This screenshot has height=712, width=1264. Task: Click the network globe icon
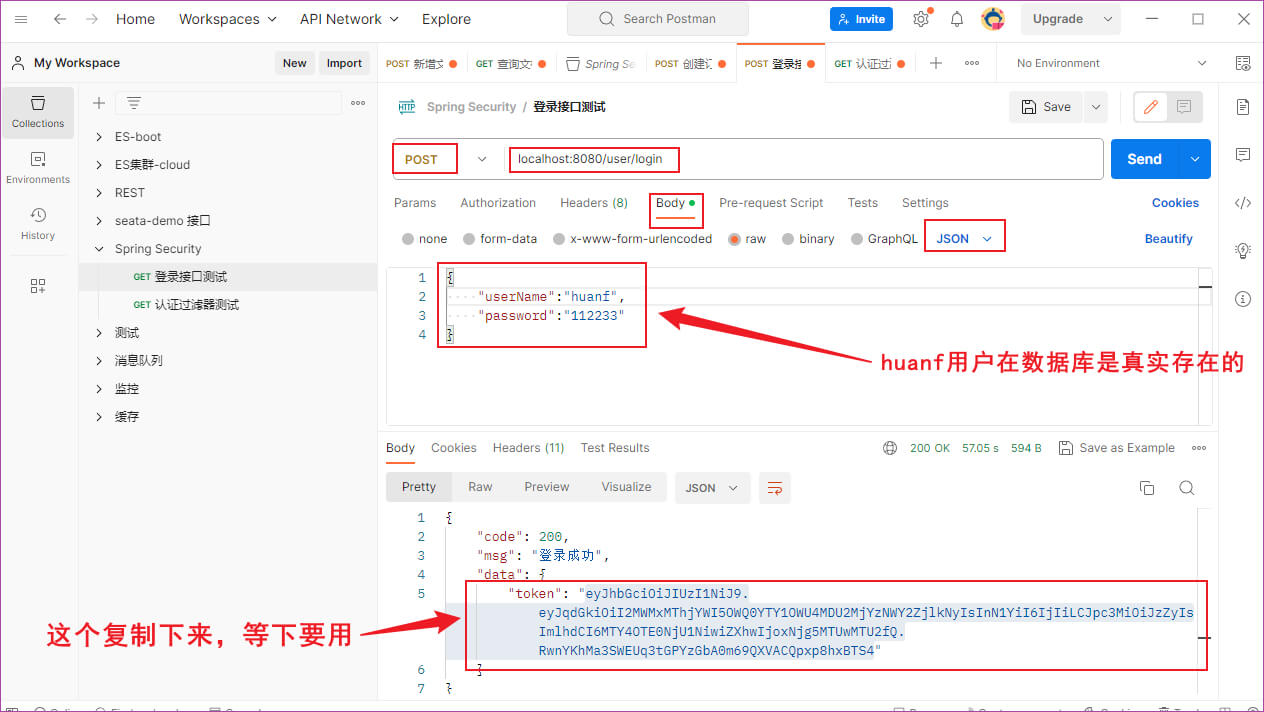pos(890,448)
